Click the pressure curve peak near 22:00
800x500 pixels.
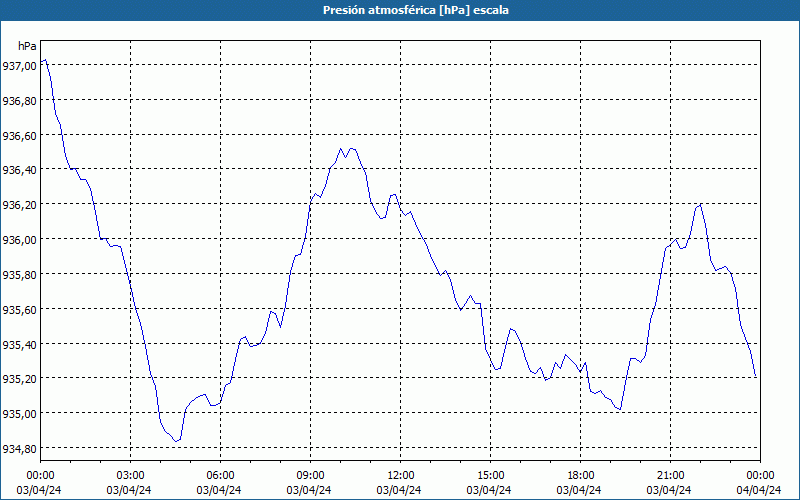tap(701, 205)
